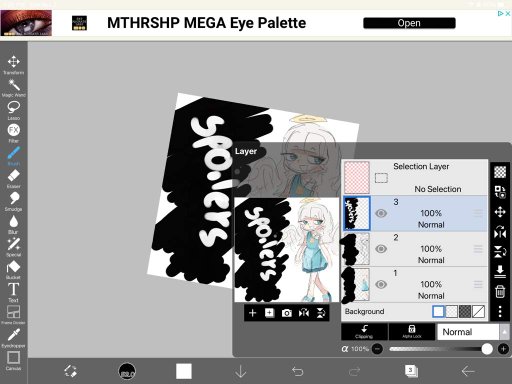The width and height of the screenshot is (512, 384).
Task: Choose the Eyedropper tool
Action: 14,338
